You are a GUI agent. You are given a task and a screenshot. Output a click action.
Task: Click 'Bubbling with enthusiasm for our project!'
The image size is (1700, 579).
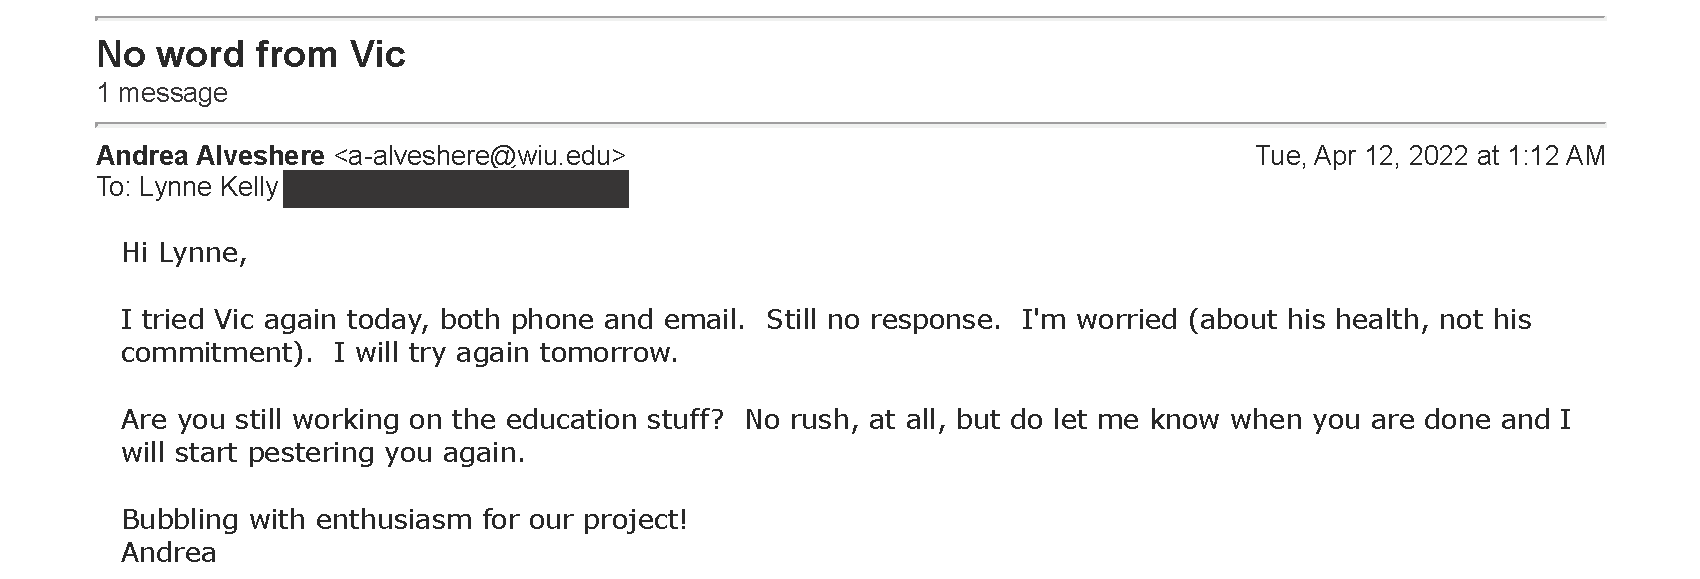tap(404, 520)
